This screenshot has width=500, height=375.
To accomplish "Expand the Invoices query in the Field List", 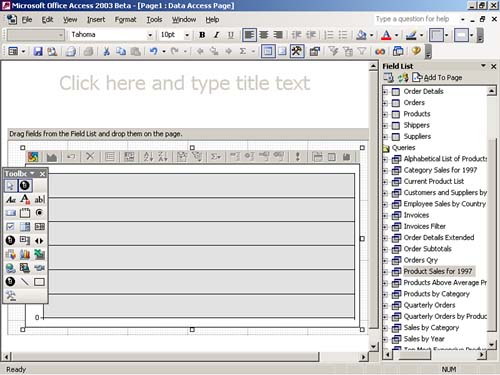I will pyautogui.click(x=385, y=216).
